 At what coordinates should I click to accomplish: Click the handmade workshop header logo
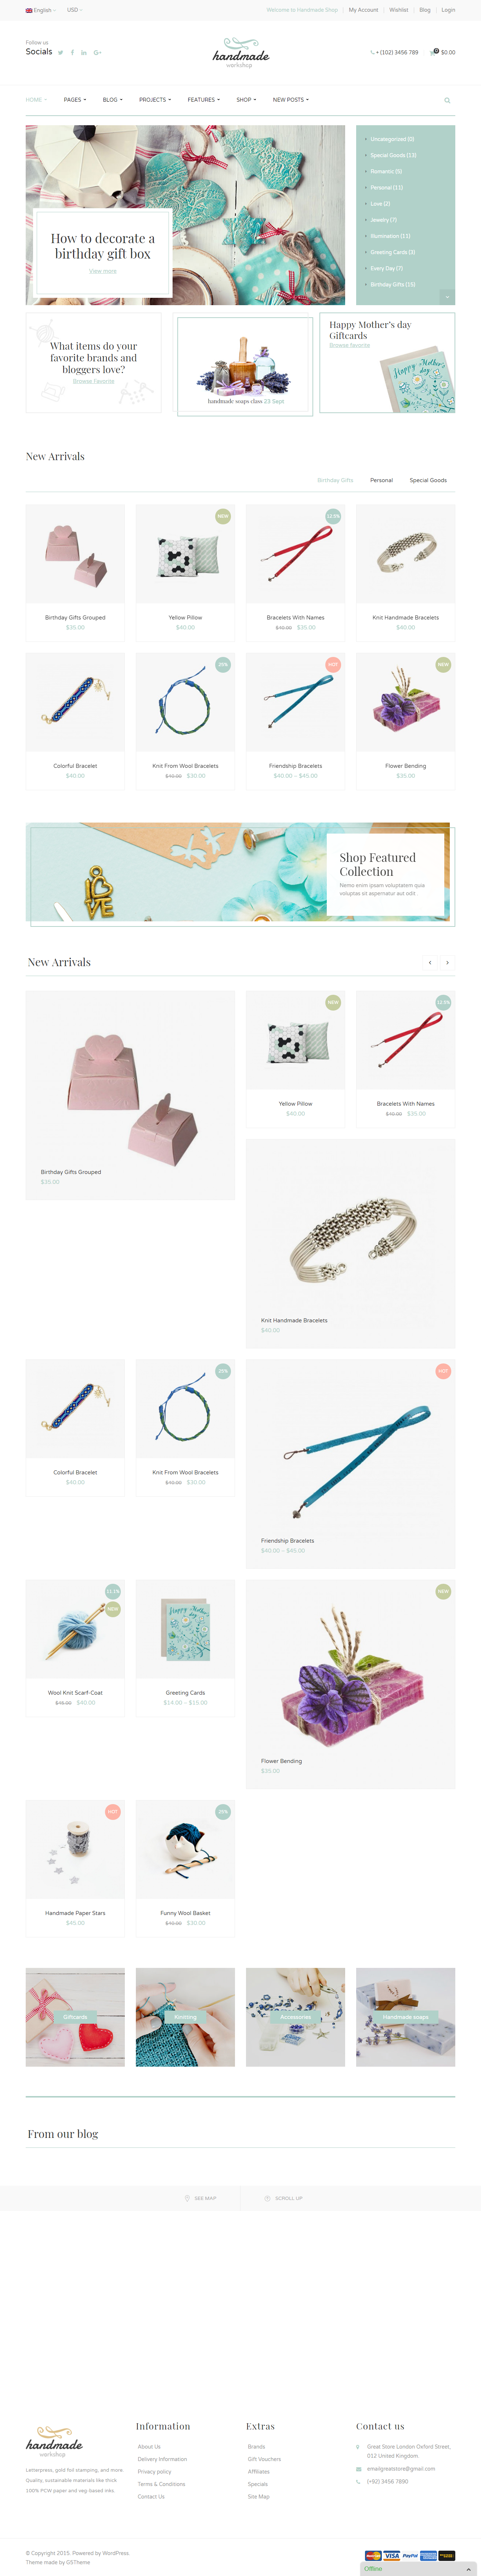241,53
